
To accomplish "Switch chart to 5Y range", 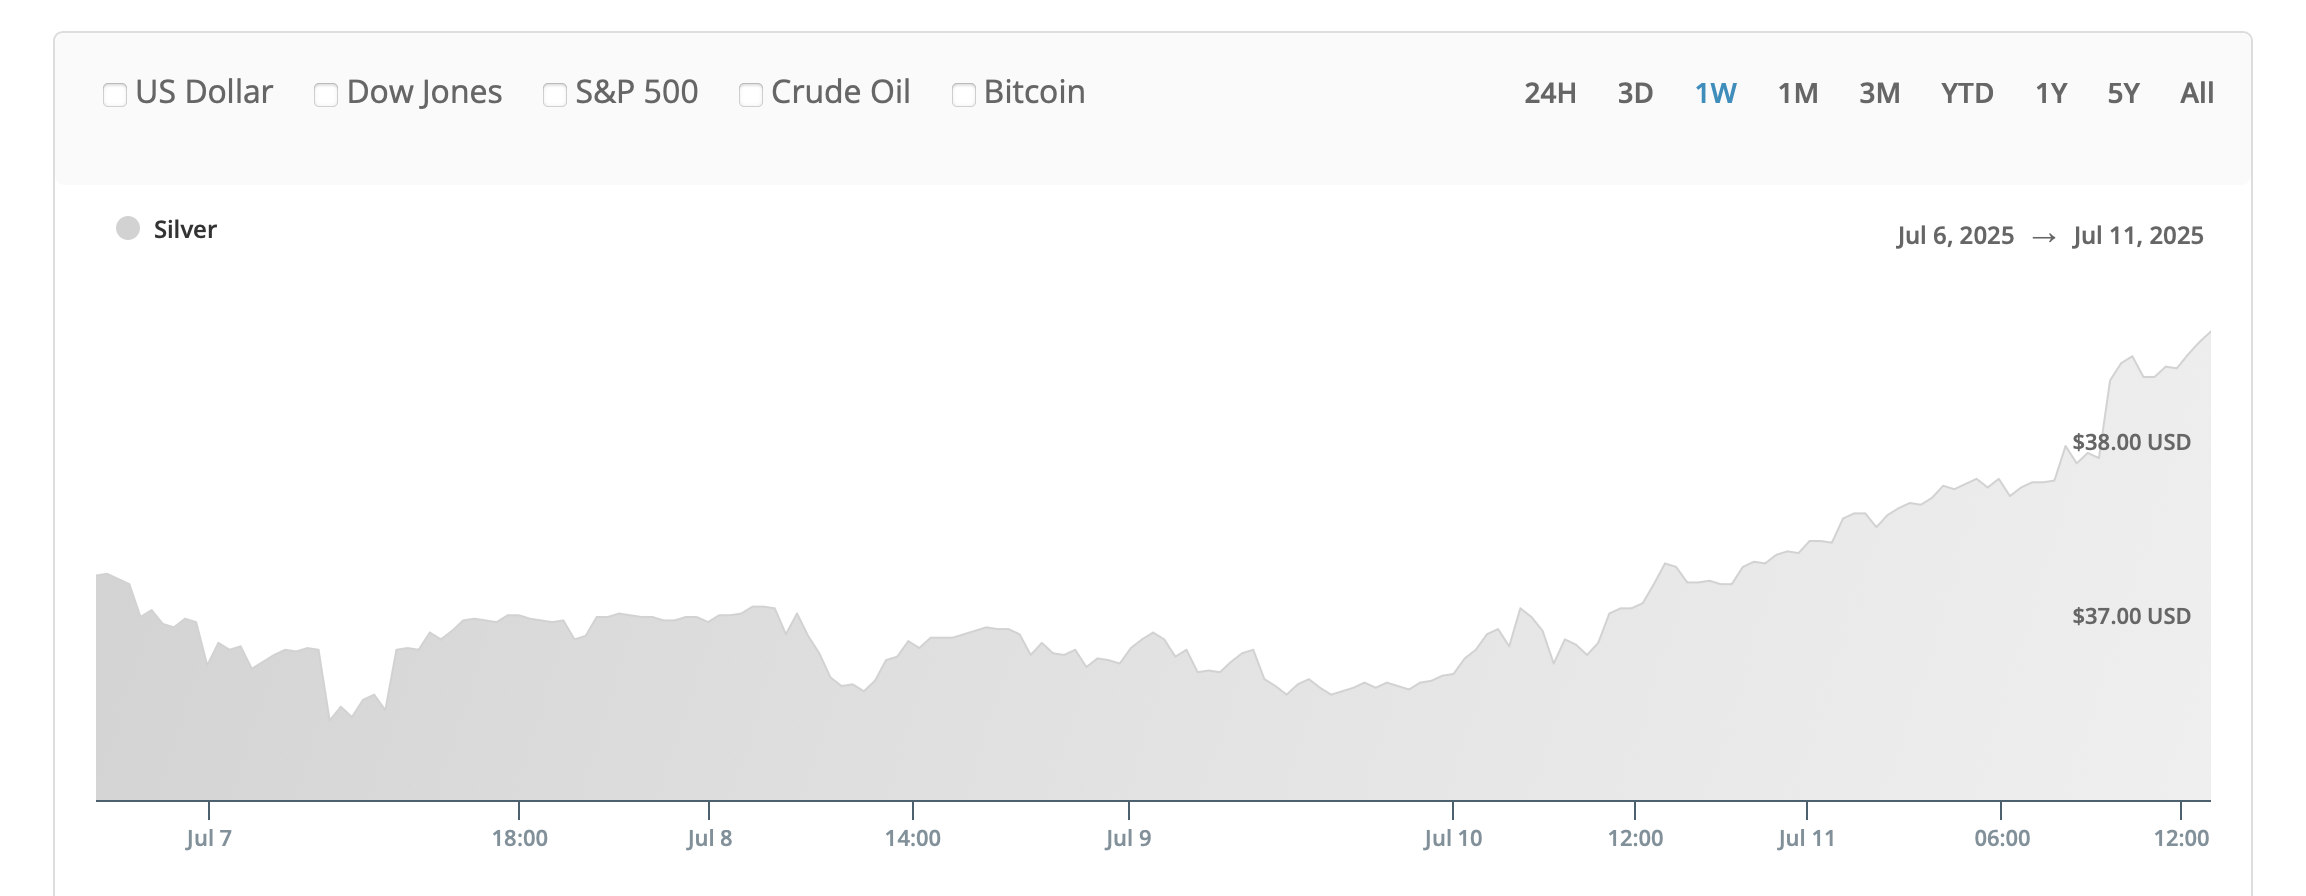I will coord(2123,93).
